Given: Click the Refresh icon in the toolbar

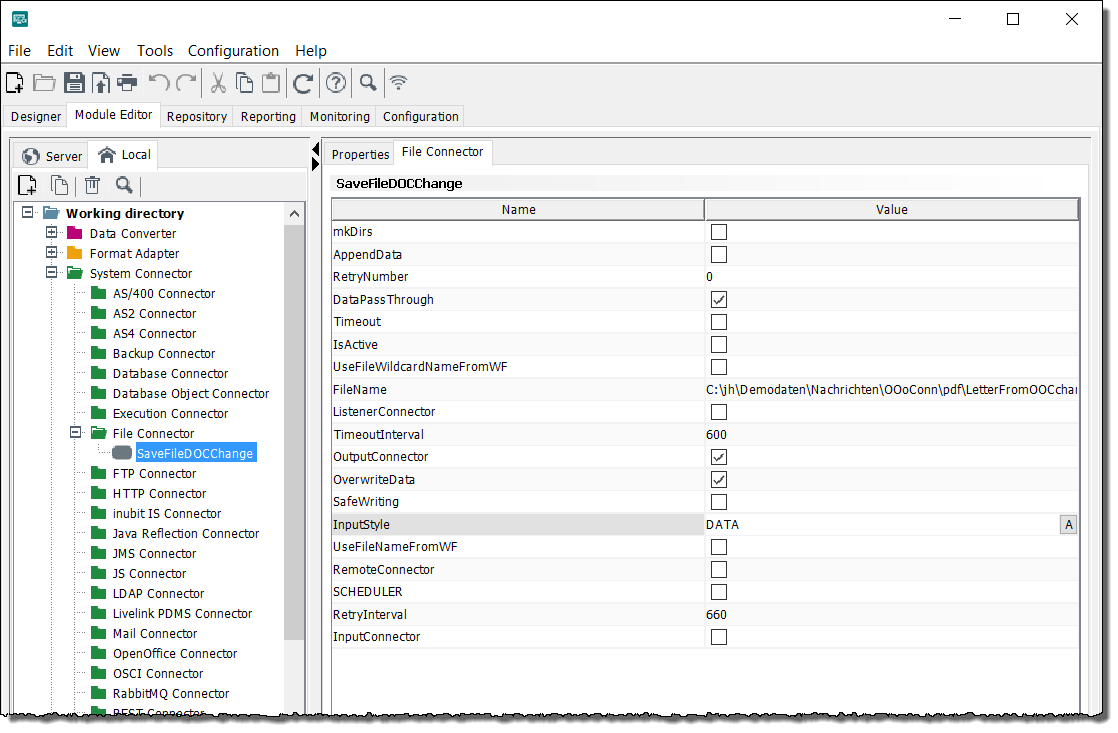Looking at the screenshot, I should 303,83.
